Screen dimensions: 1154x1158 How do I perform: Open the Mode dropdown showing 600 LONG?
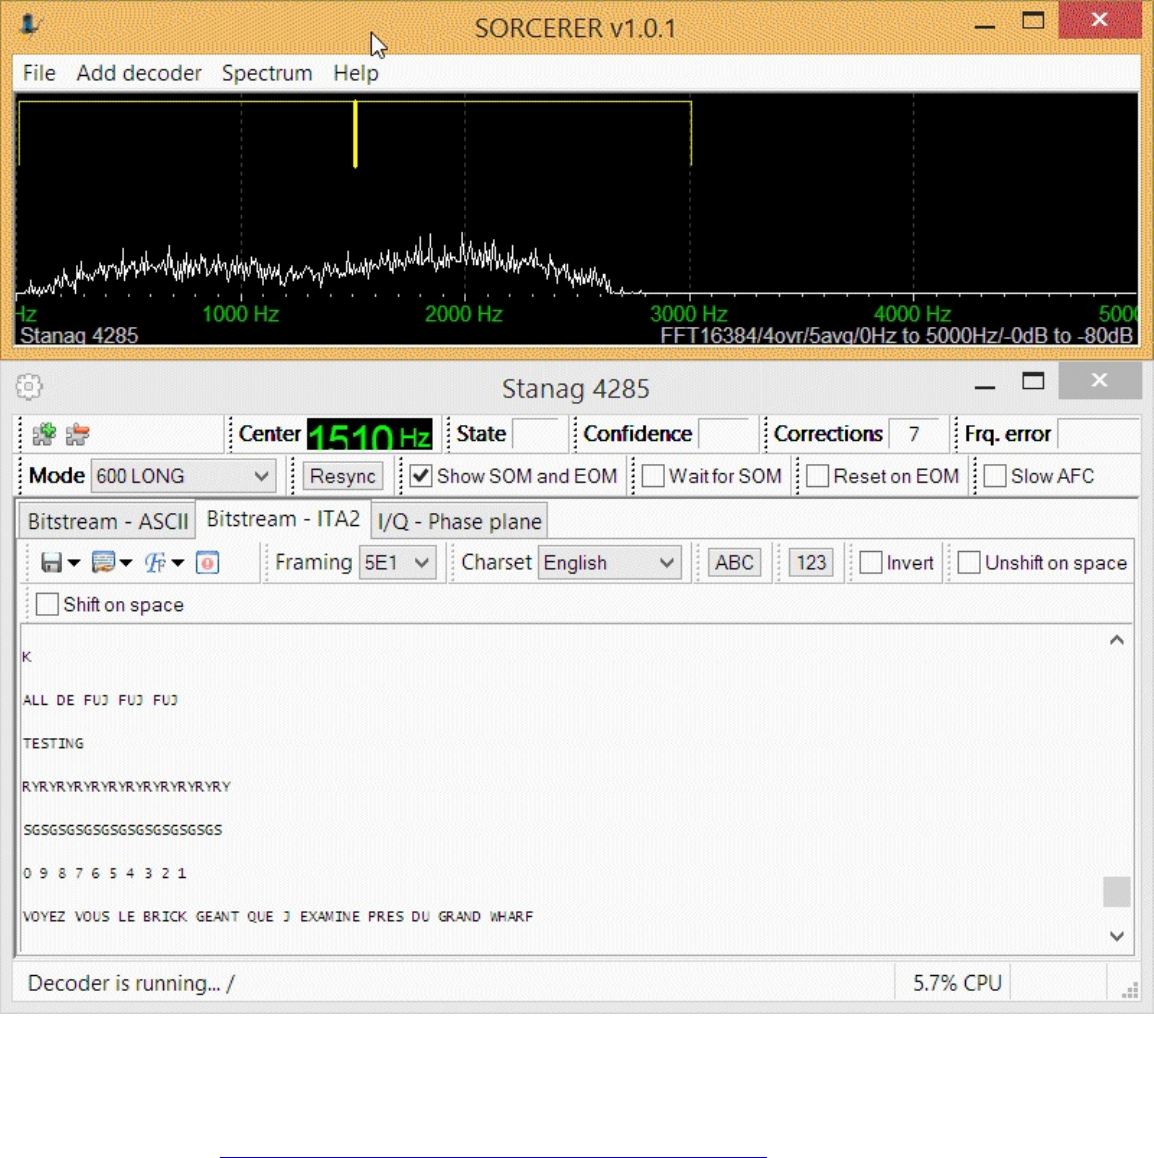tap(182, 476)
